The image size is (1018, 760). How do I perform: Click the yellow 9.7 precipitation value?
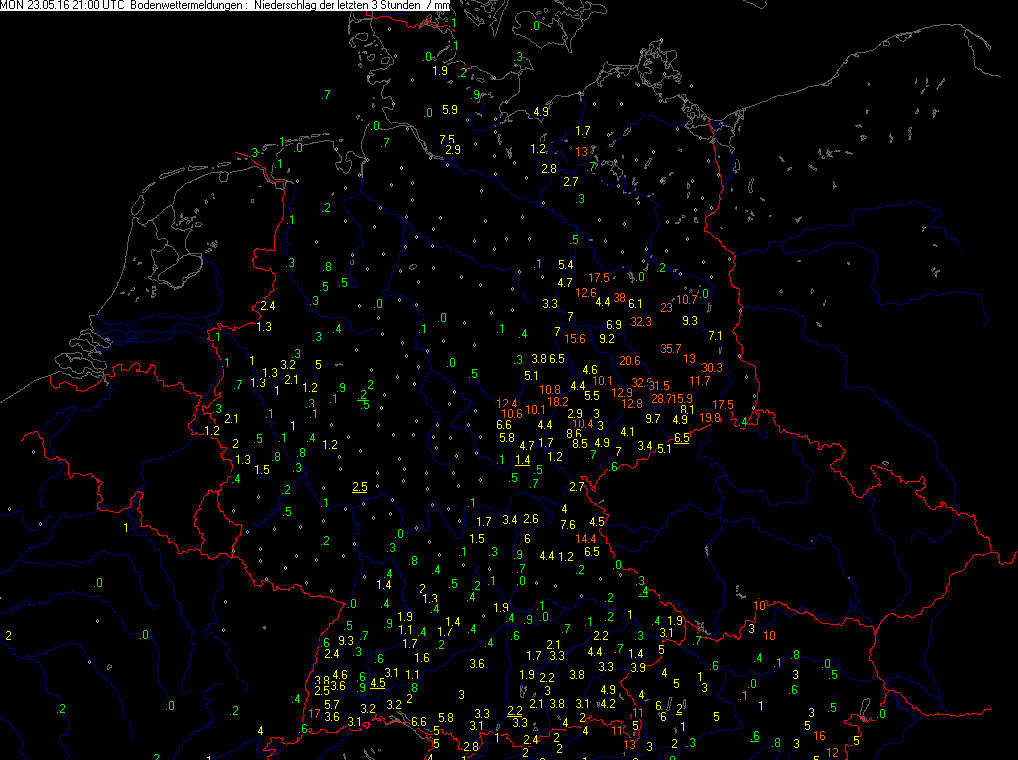(653, 419)
